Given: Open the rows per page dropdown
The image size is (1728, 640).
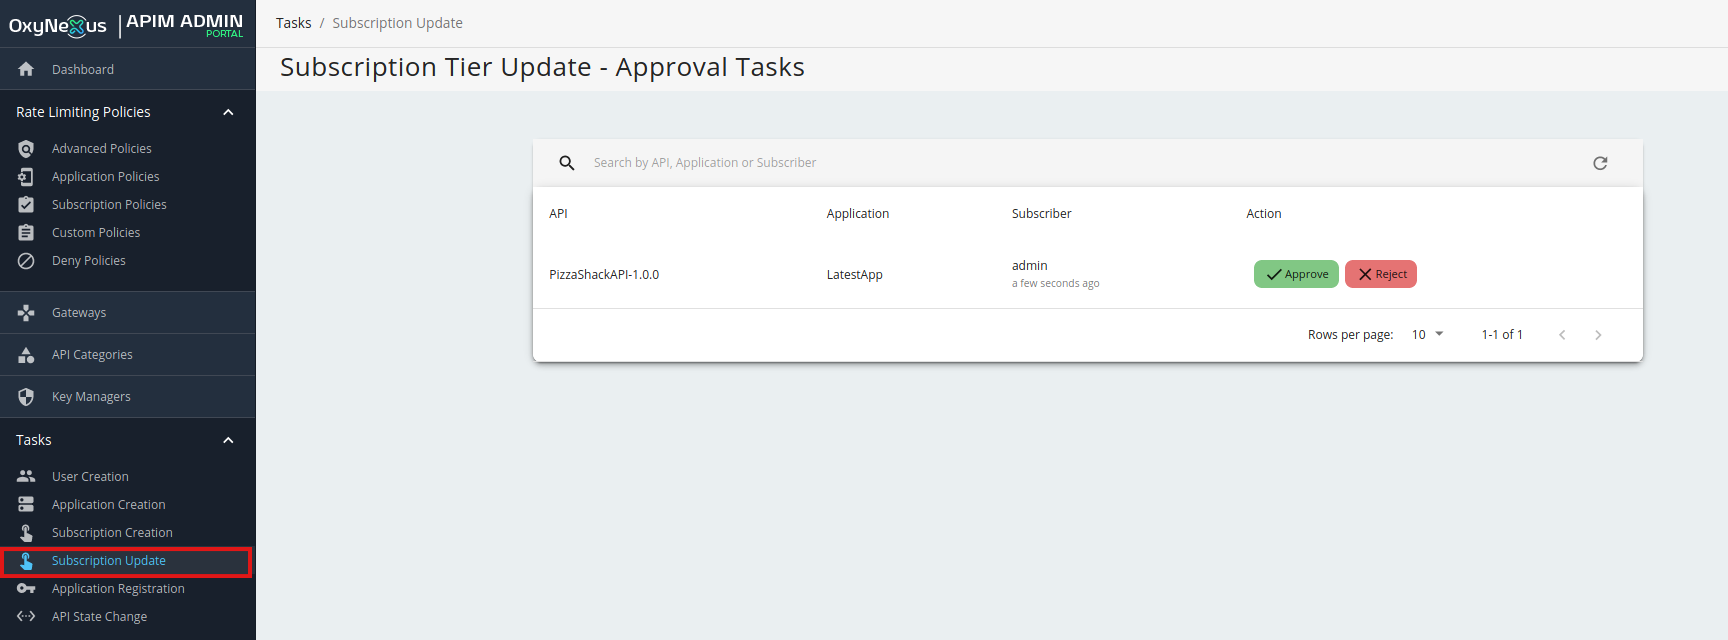Looking at the screenshot, I should pos(1428,334).
